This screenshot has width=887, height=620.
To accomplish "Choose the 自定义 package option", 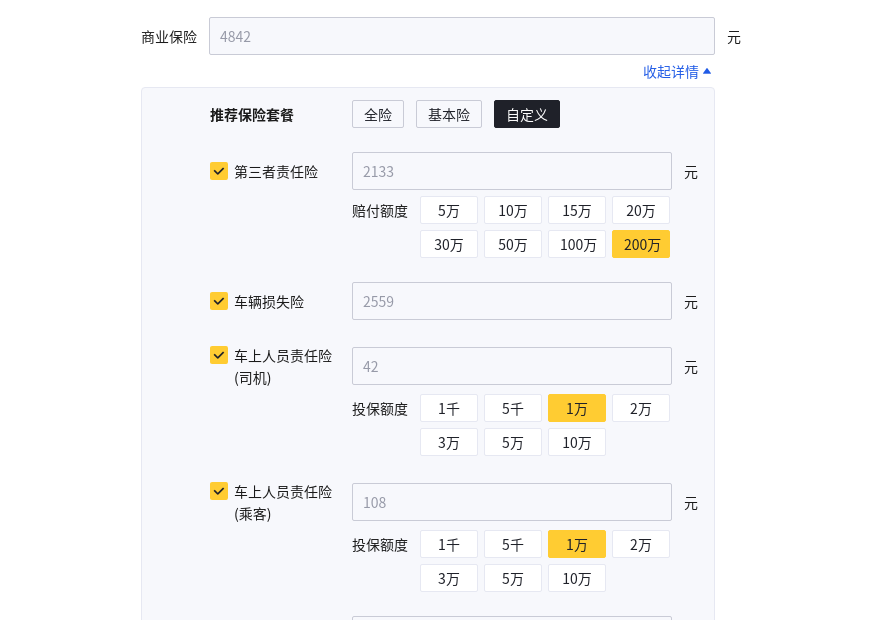I will (x=527, y=114).
